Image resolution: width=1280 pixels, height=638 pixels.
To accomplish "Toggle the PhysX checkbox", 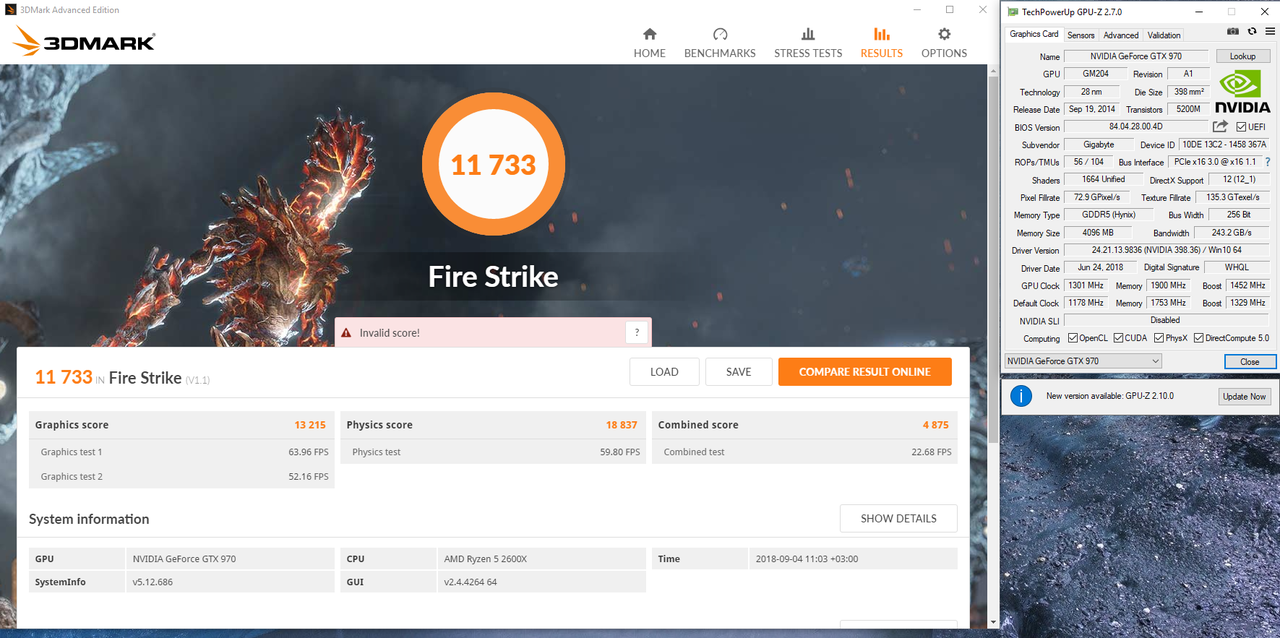I will point(1172,338).
